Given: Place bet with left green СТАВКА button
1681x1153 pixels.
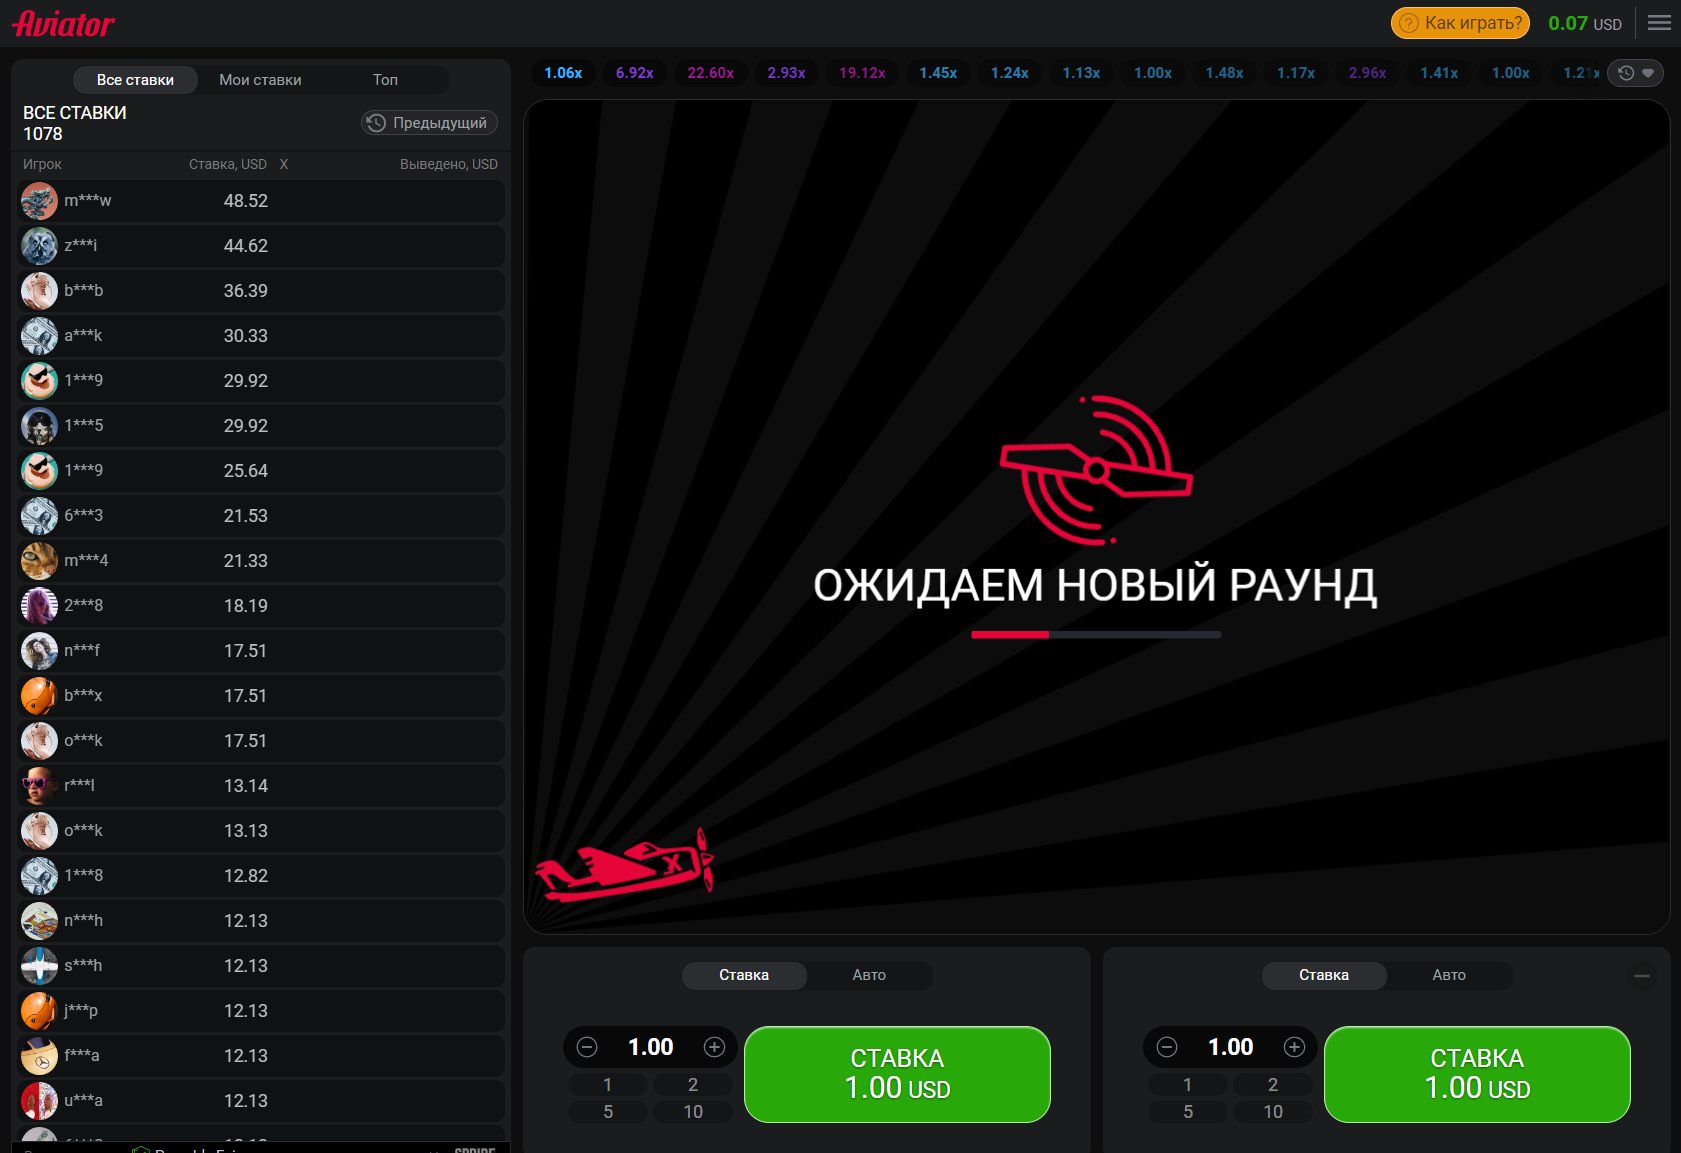Looking at the screenshot, I should pos(897,1074).
